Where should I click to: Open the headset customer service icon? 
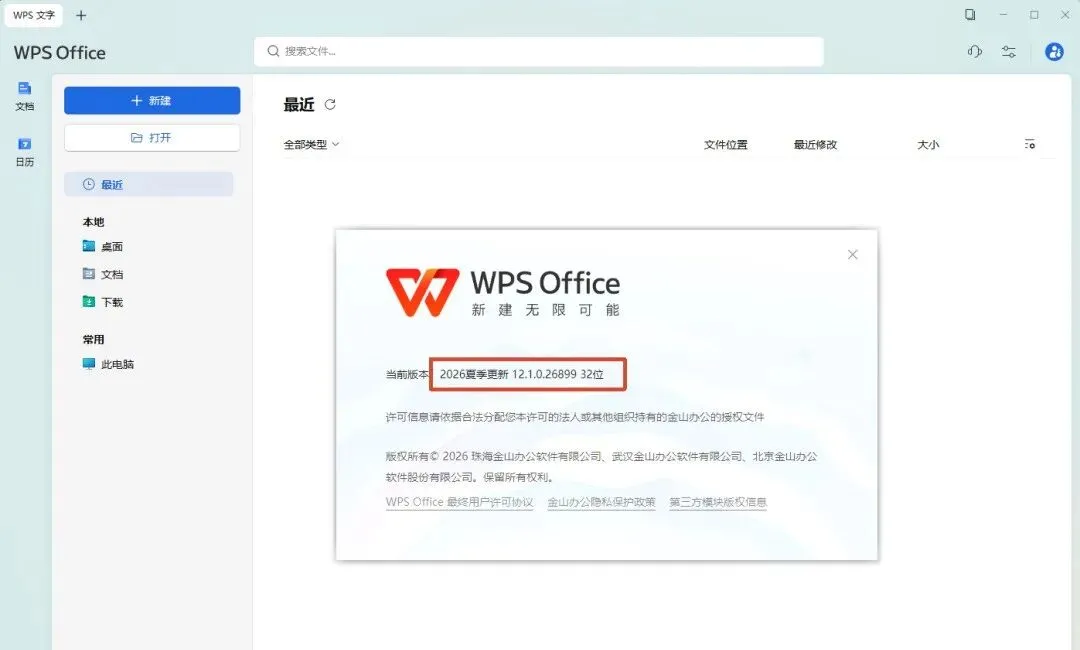click(x=975, y=52)
